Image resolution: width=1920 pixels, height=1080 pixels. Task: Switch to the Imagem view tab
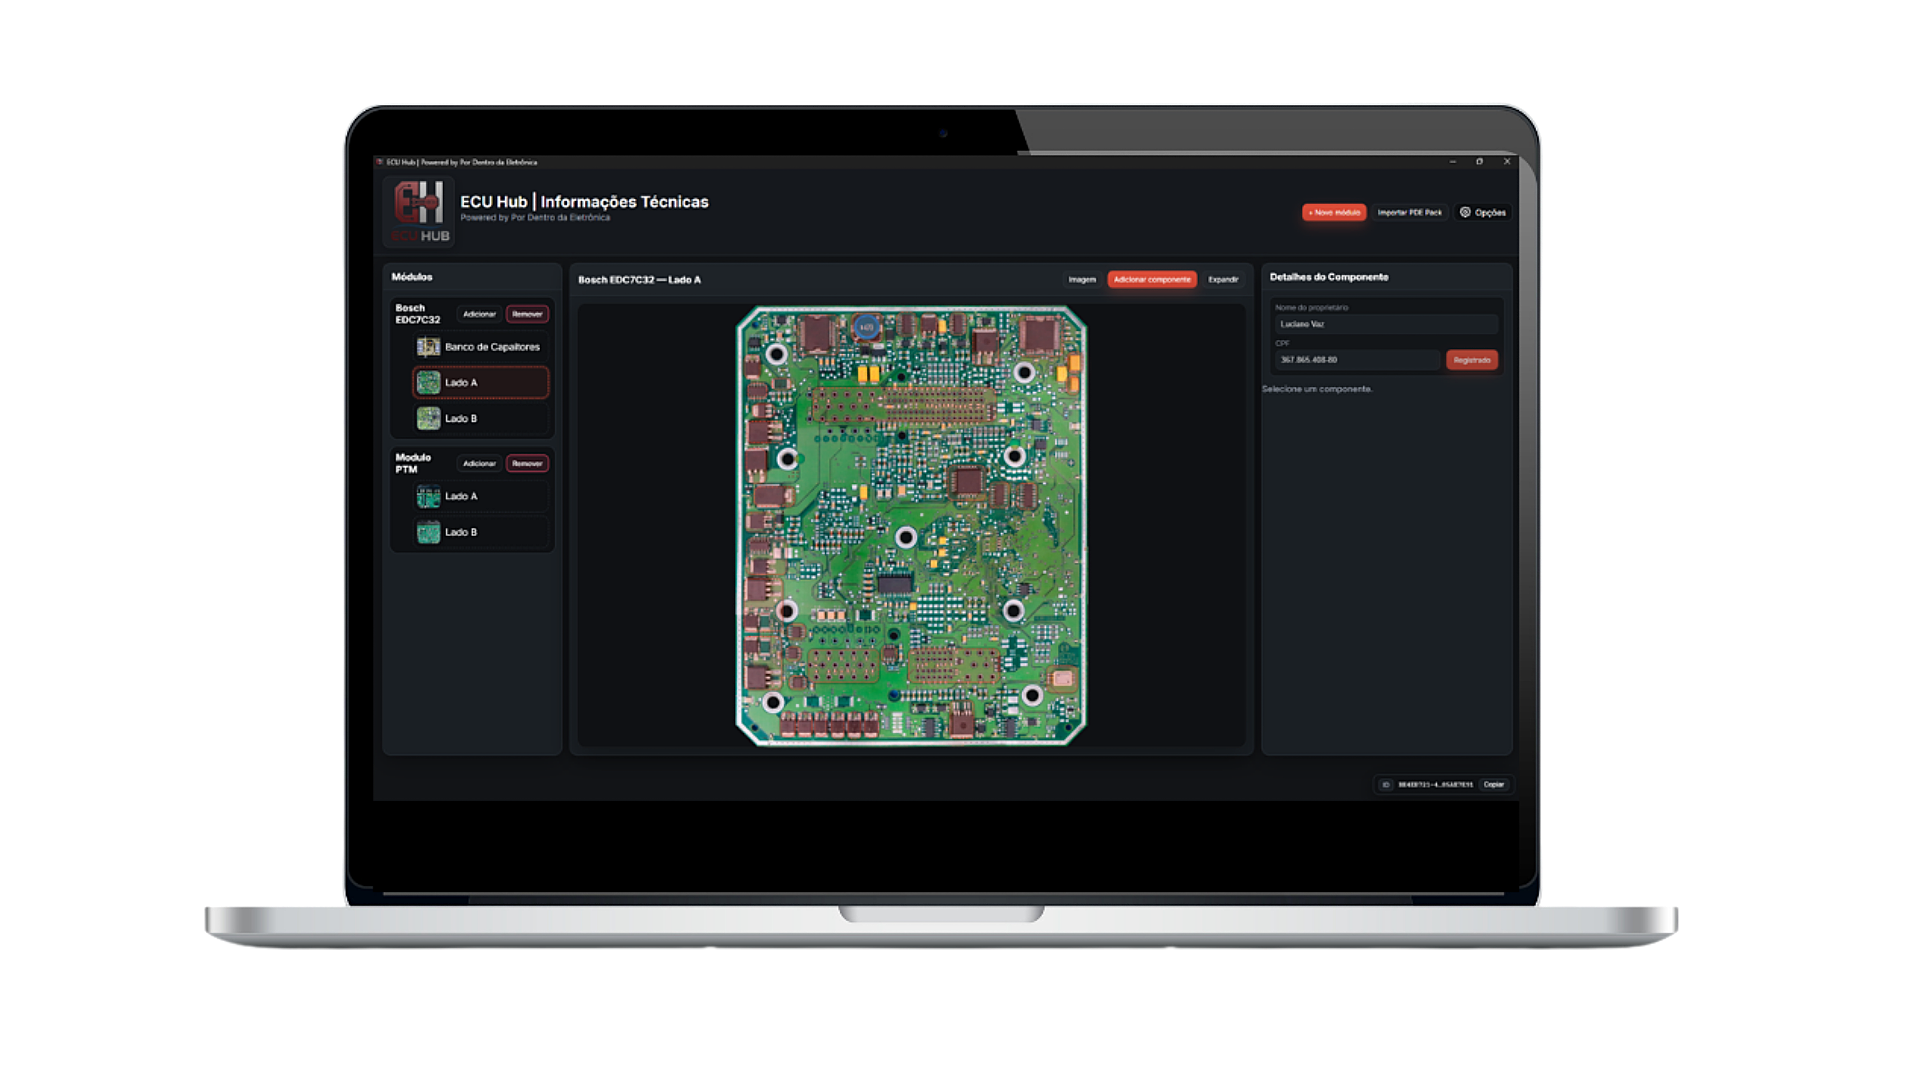coord(1081,280)
